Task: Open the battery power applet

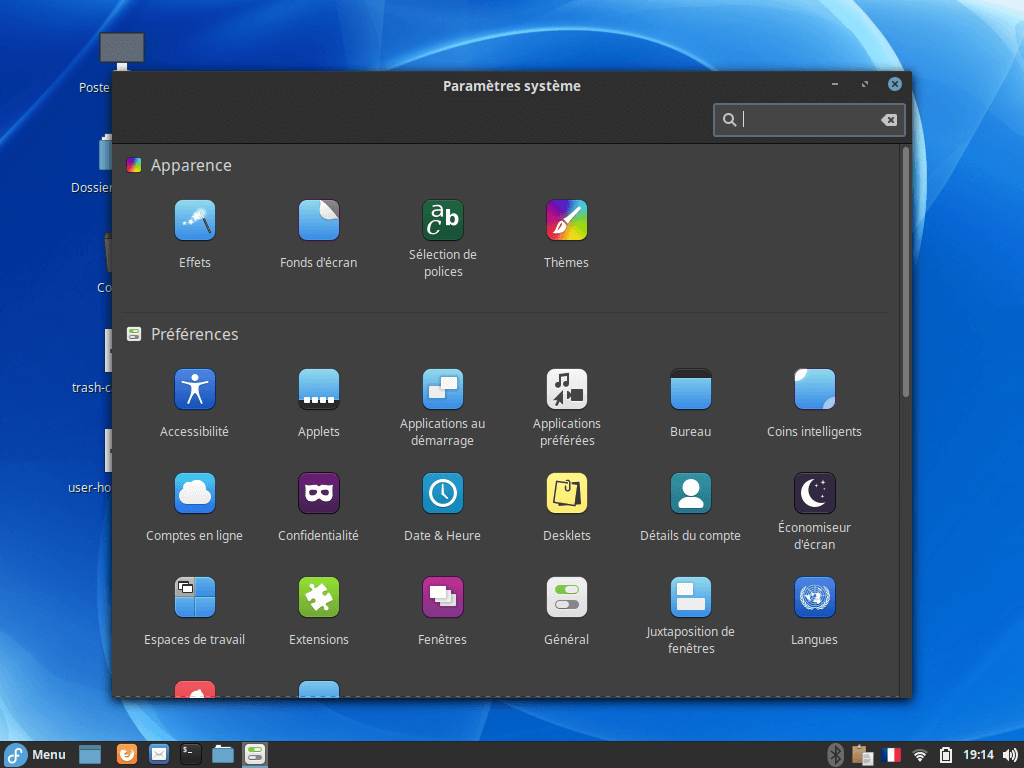Action: click(946, 756)
